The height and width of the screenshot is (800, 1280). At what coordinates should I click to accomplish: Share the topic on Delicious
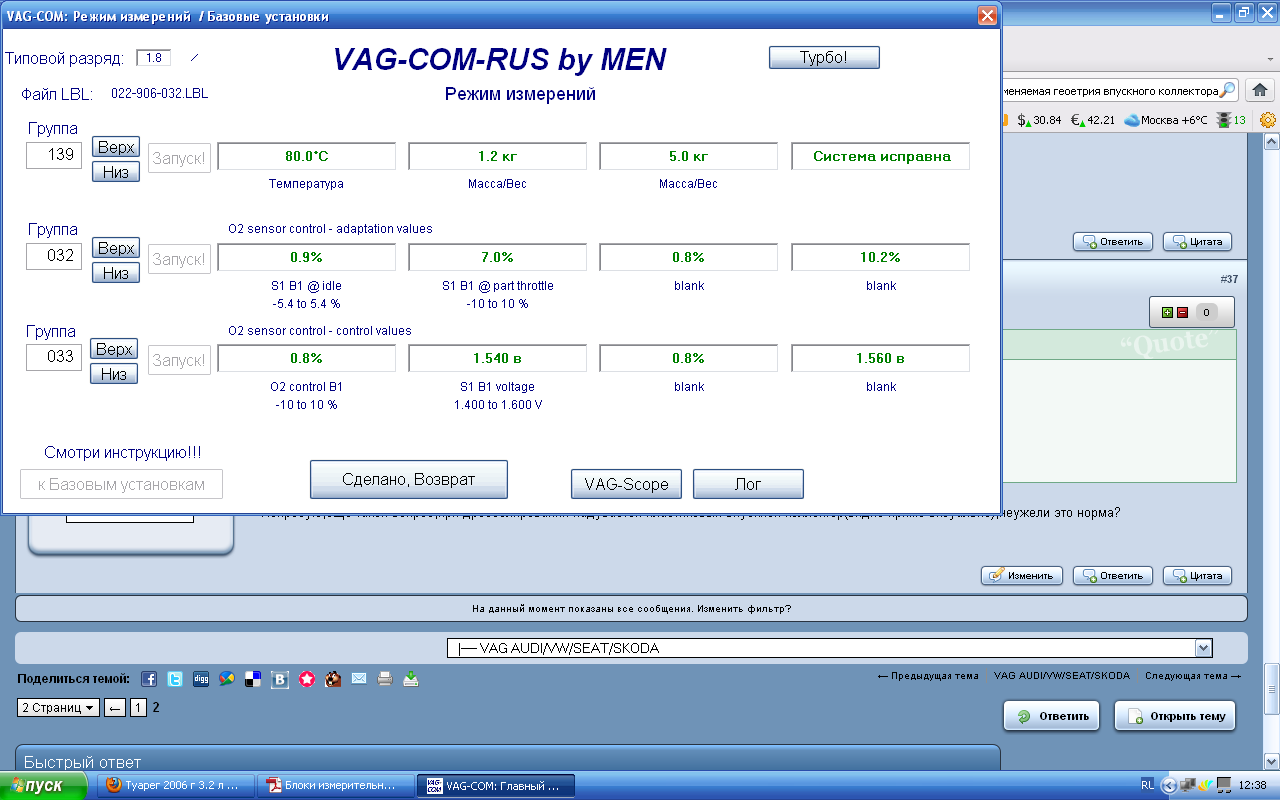pyautogui.click(x=253, y=679)
